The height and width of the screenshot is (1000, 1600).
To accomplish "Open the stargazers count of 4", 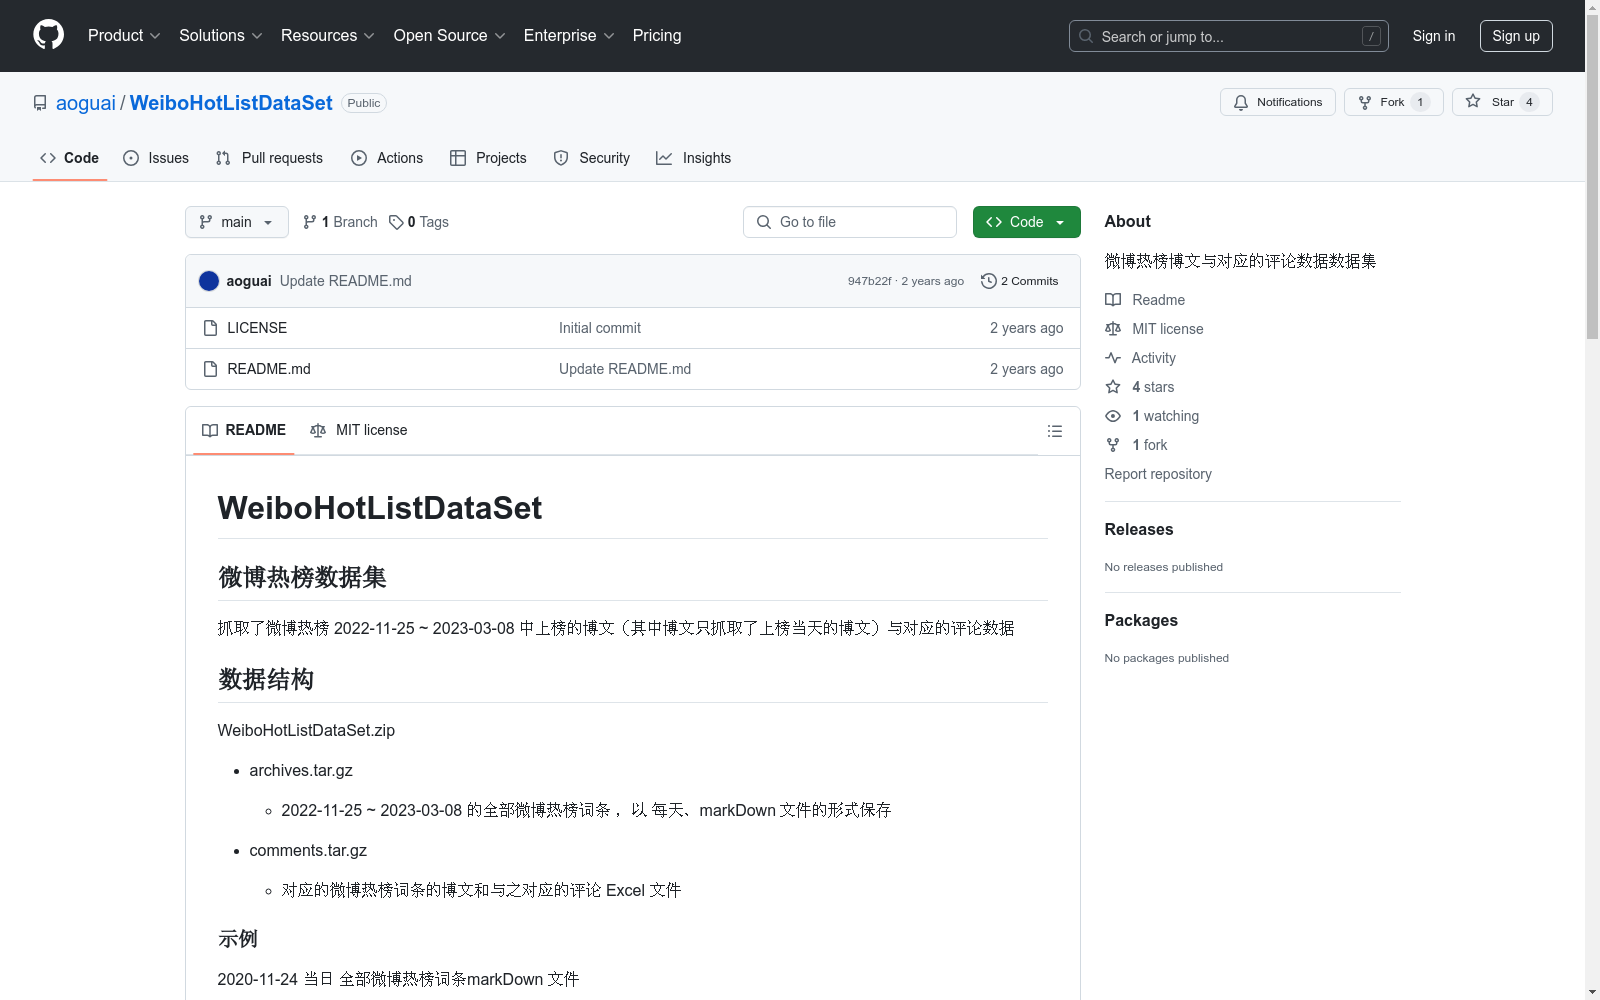I will (1529, 102).
